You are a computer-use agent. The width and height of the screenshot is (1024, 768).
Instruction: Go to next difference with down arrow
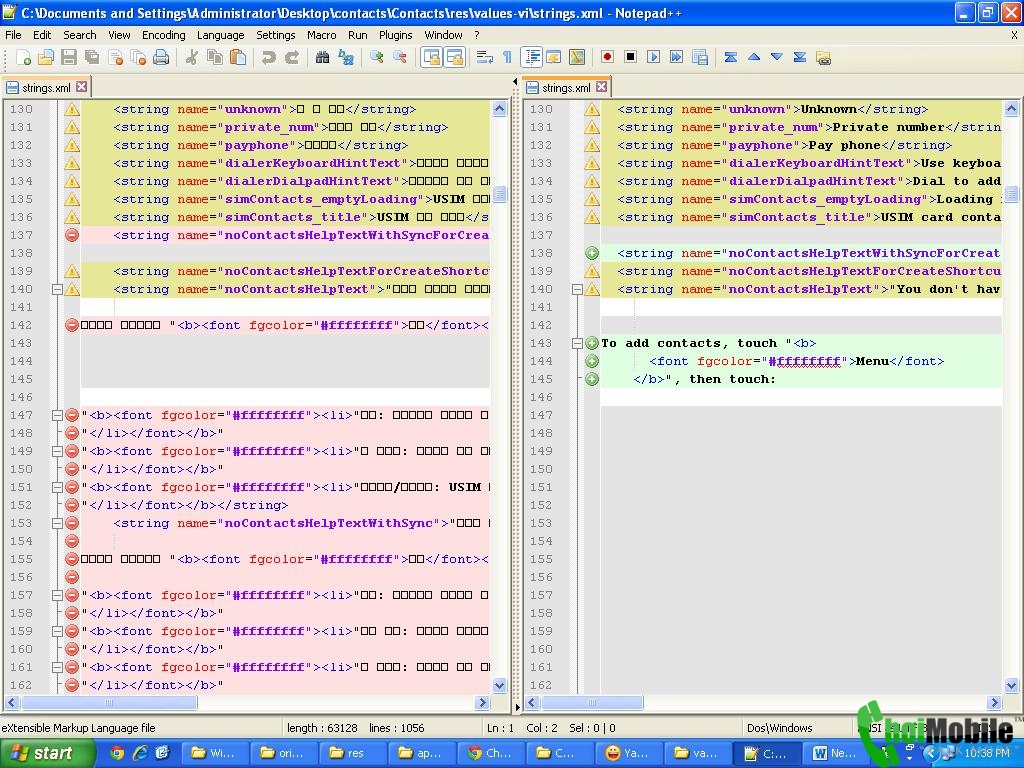click(776, 57)
